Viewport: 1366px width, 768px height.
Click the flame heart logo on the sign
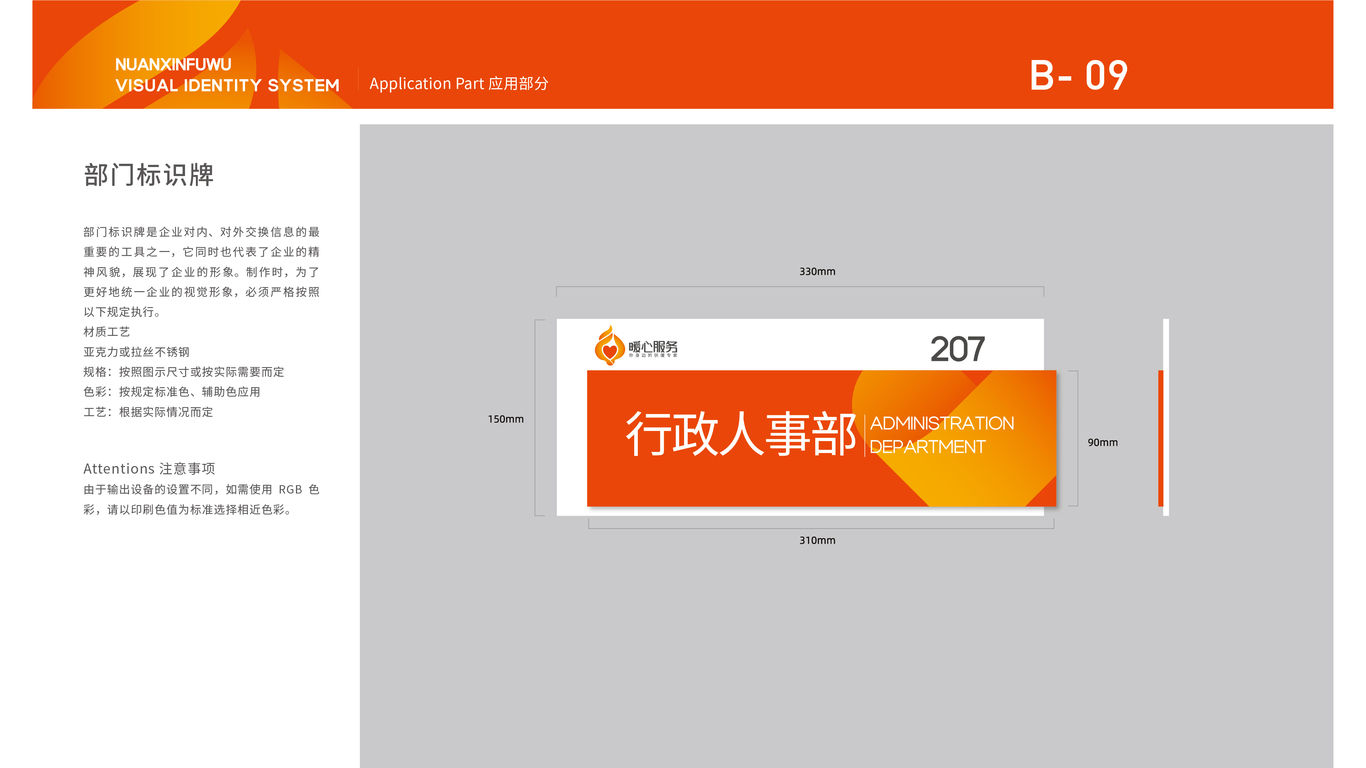(609, 346)
